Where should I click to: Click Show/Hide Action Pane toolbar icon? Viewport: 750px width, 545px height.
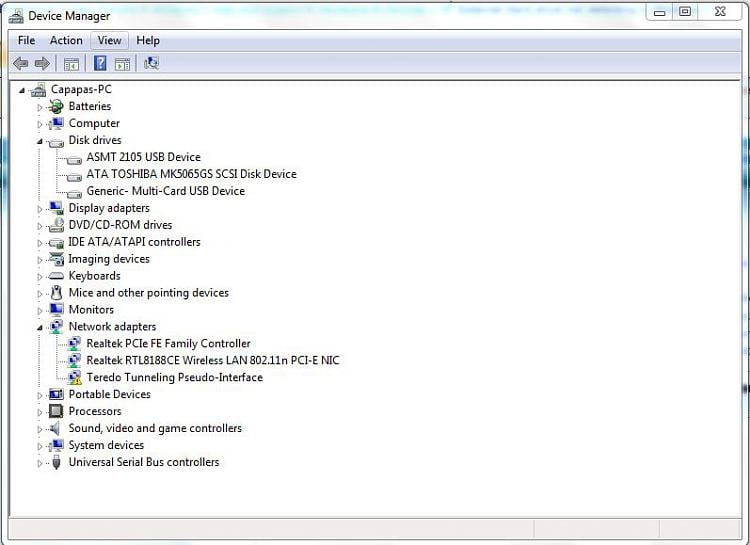click(122, 64)
